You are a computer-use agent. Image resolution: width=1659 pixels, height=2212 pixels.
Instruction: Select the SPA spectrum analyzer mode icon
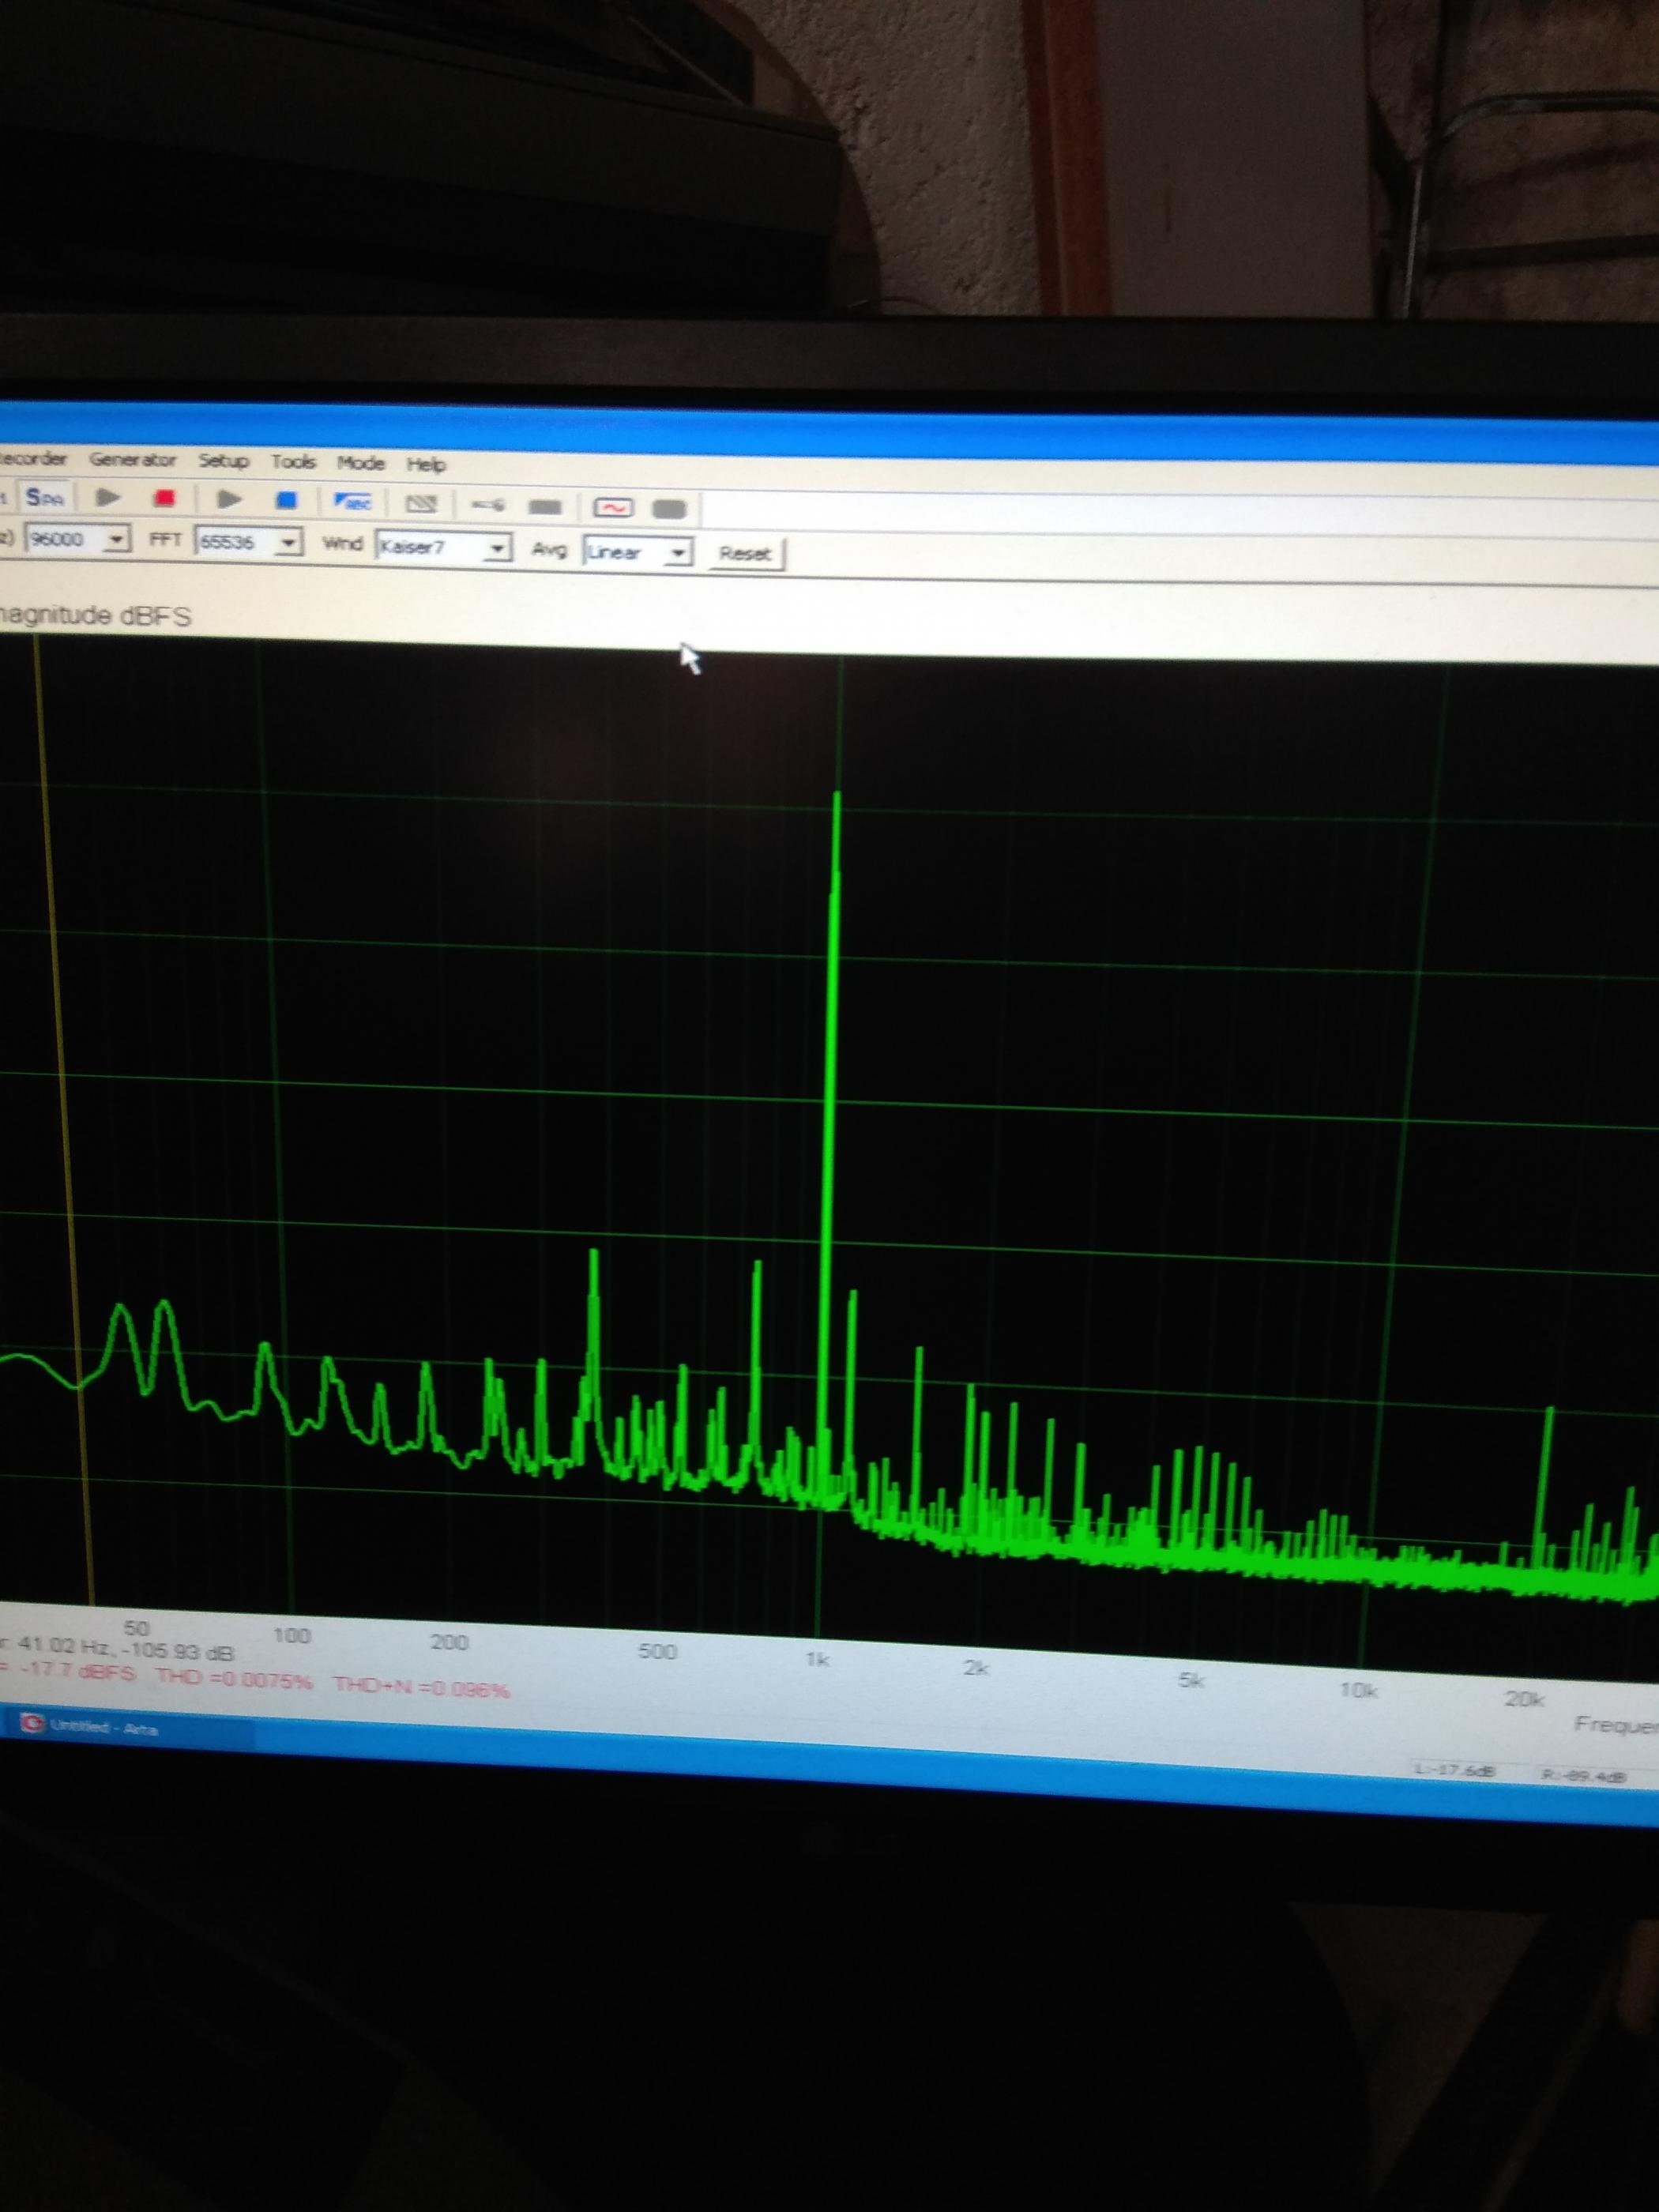tap(46, 497)
